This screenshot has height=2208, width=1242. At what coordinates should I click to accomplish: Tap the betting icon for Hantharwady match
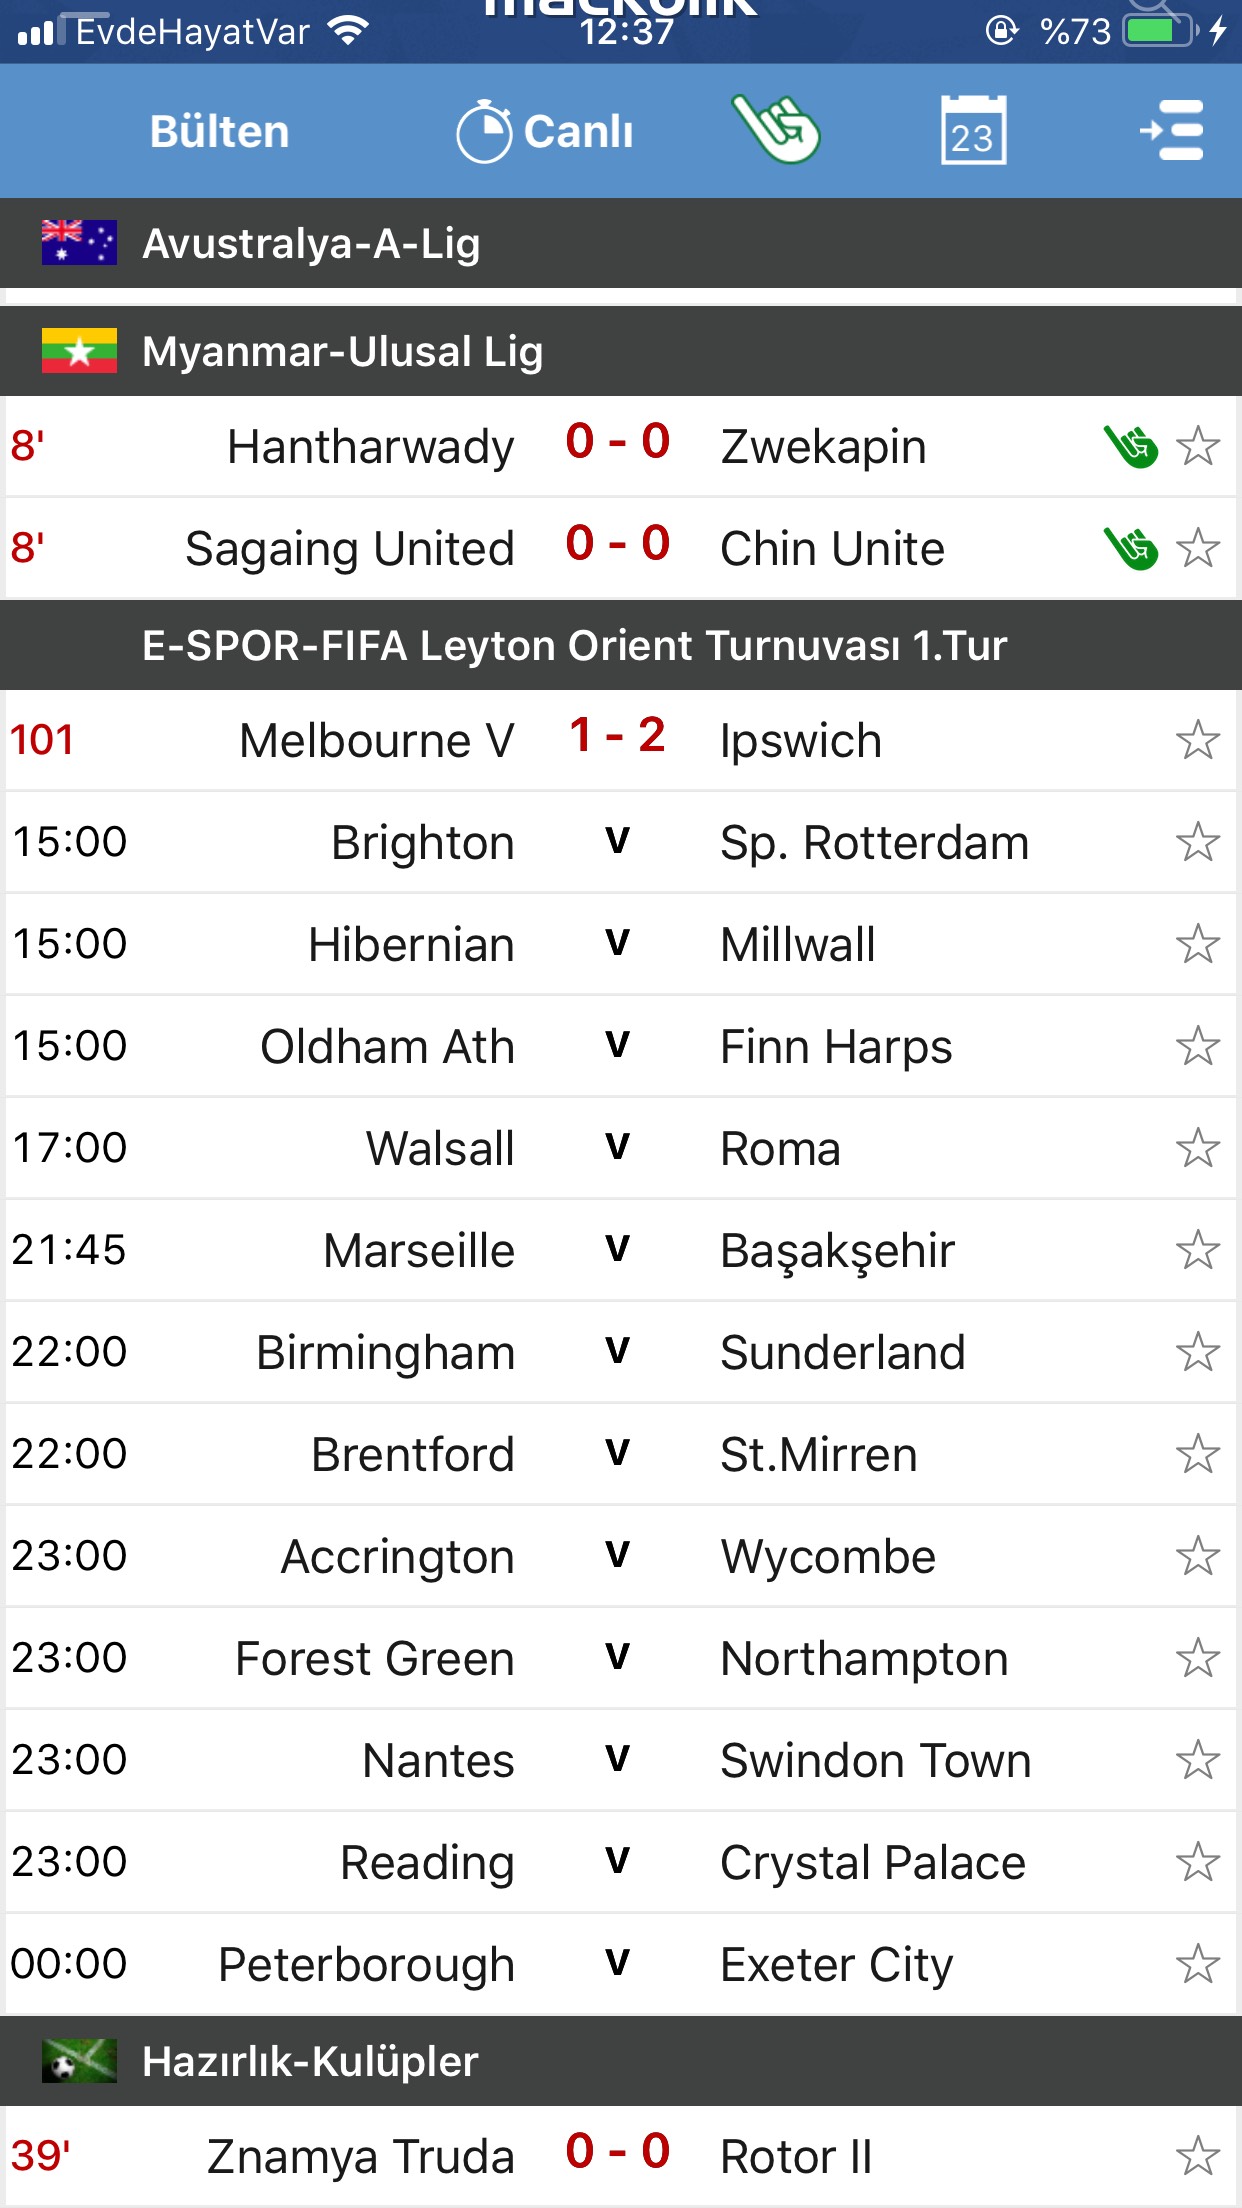point(1131,446)
